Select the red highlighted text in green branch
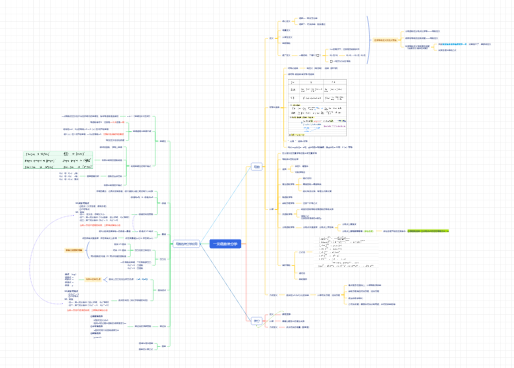The image size is (514, 368). tap(113, 134)
